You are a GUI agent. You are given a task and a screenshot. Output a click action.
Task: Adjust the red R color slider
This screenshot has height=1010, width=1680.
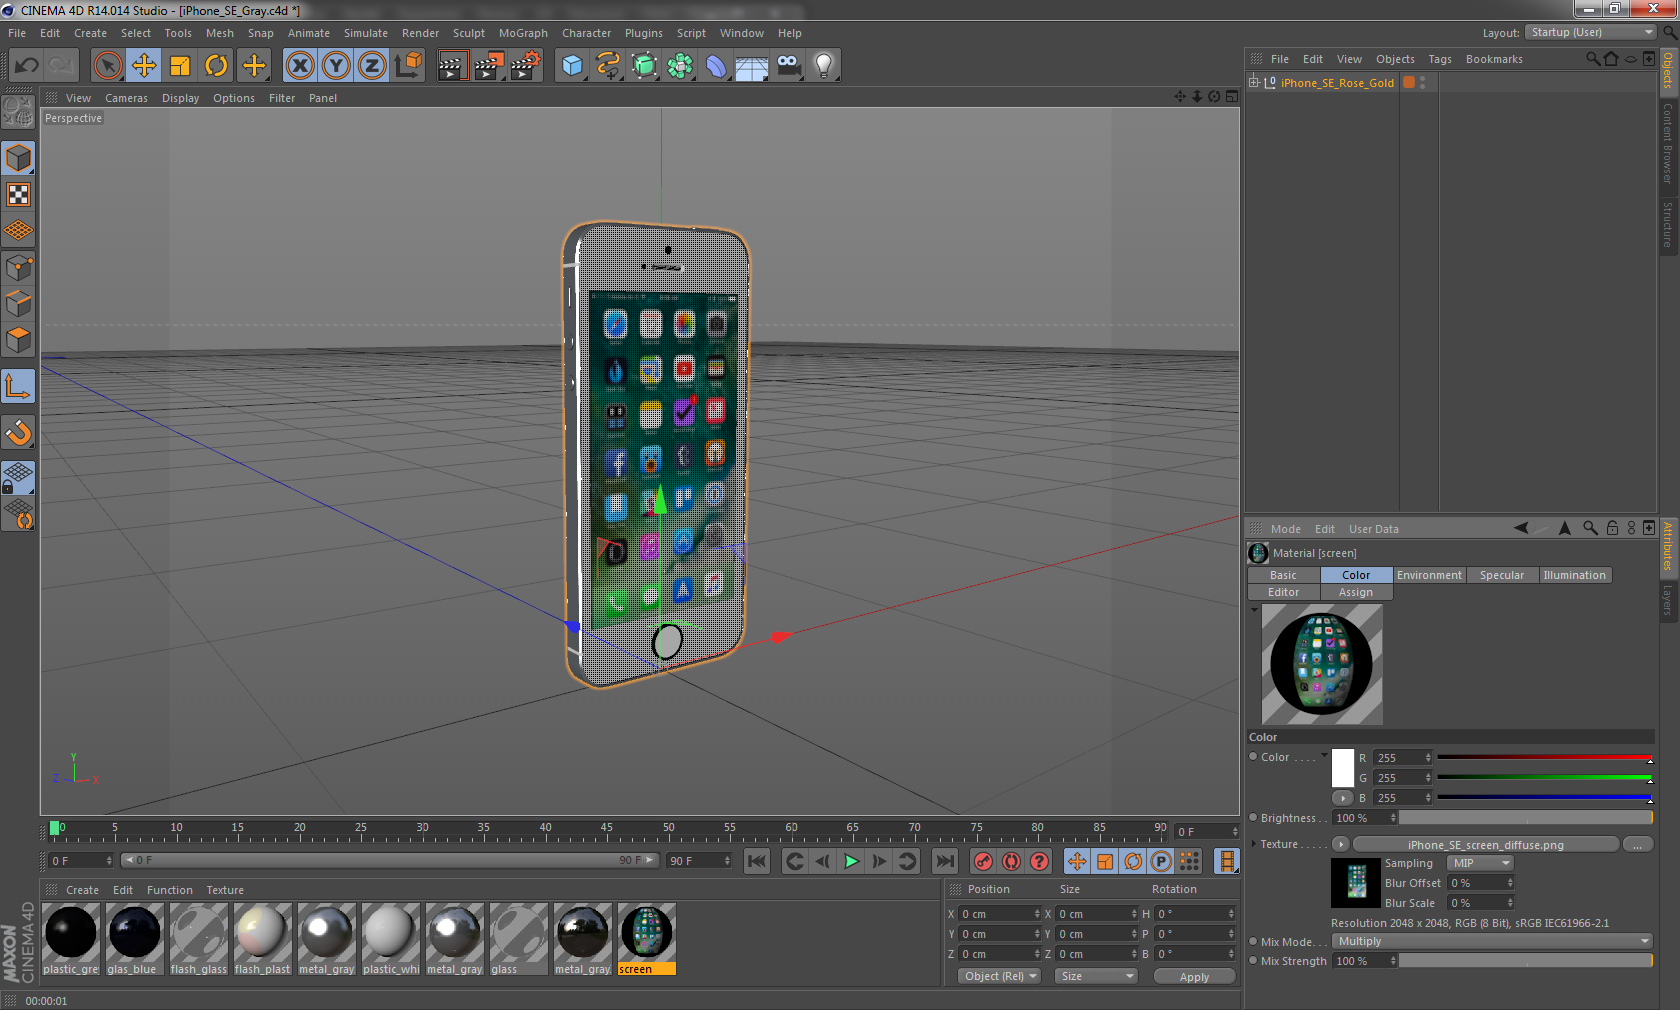(x=1544, y=758)
